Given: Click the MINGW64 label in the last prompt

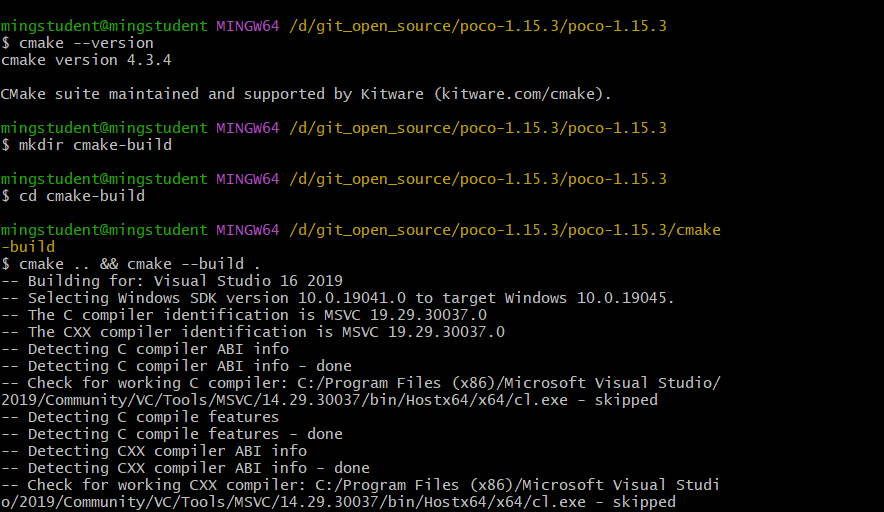Looking at the screenshot, I should pos(247,230).
